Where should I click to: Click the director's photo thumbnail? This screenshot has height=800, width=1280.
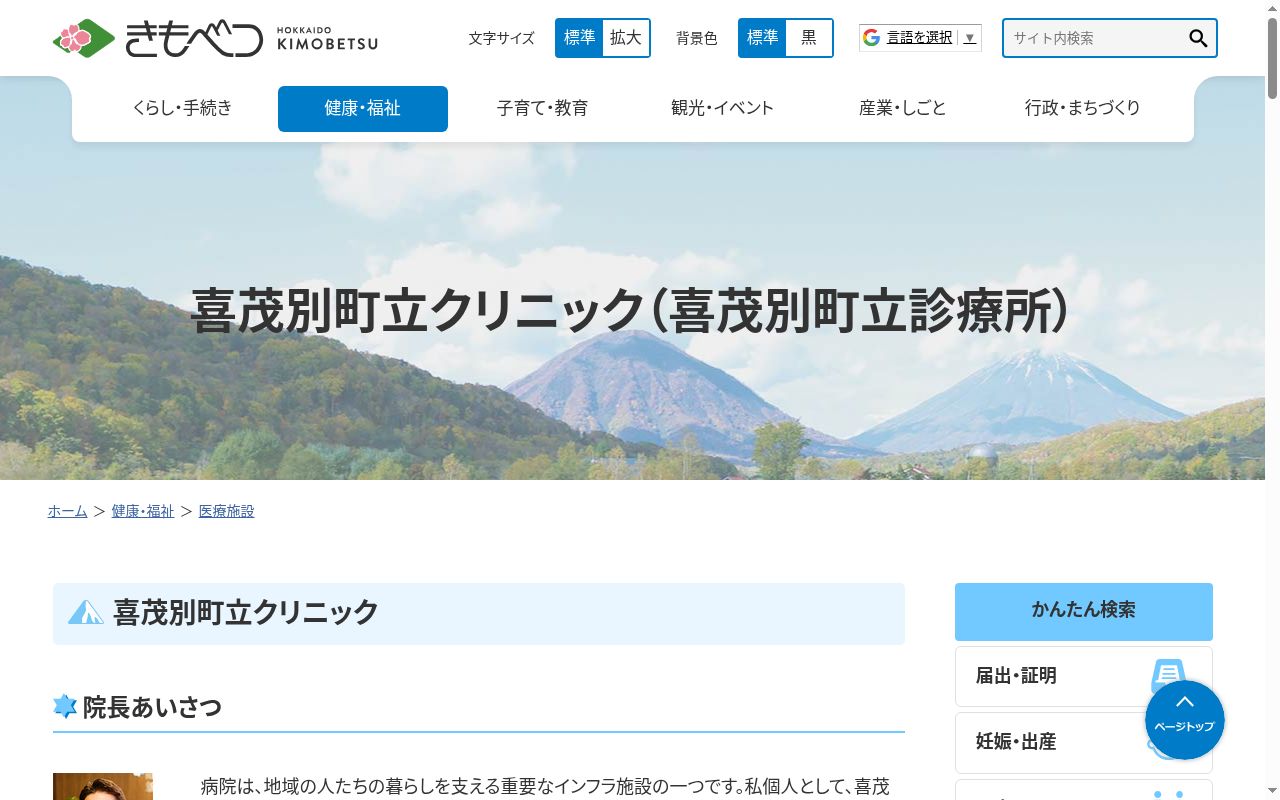[103, 786]
